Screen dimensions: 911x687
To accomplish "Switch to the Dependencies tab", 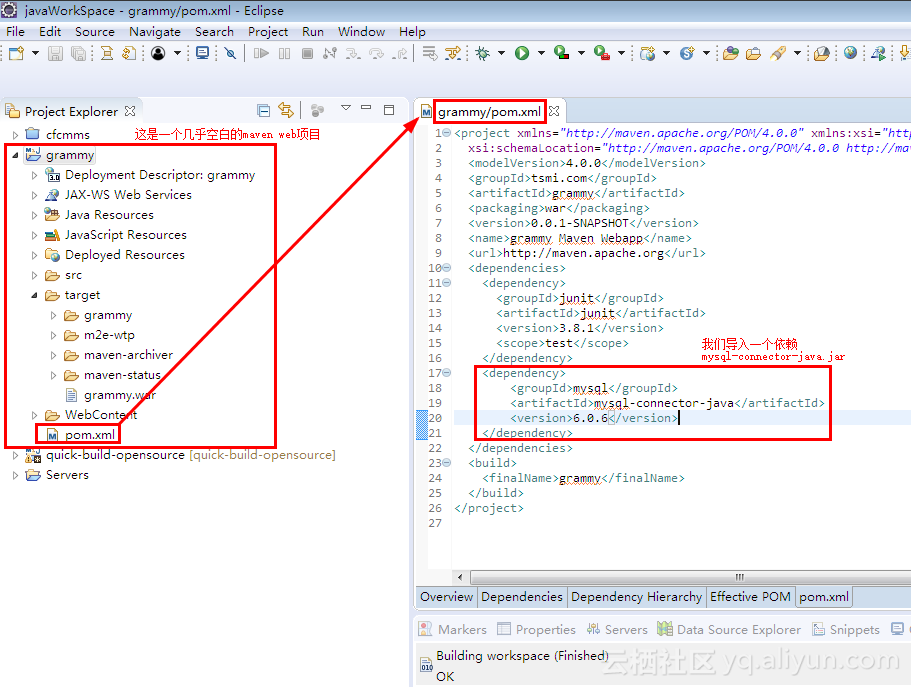I will (522, 597).
